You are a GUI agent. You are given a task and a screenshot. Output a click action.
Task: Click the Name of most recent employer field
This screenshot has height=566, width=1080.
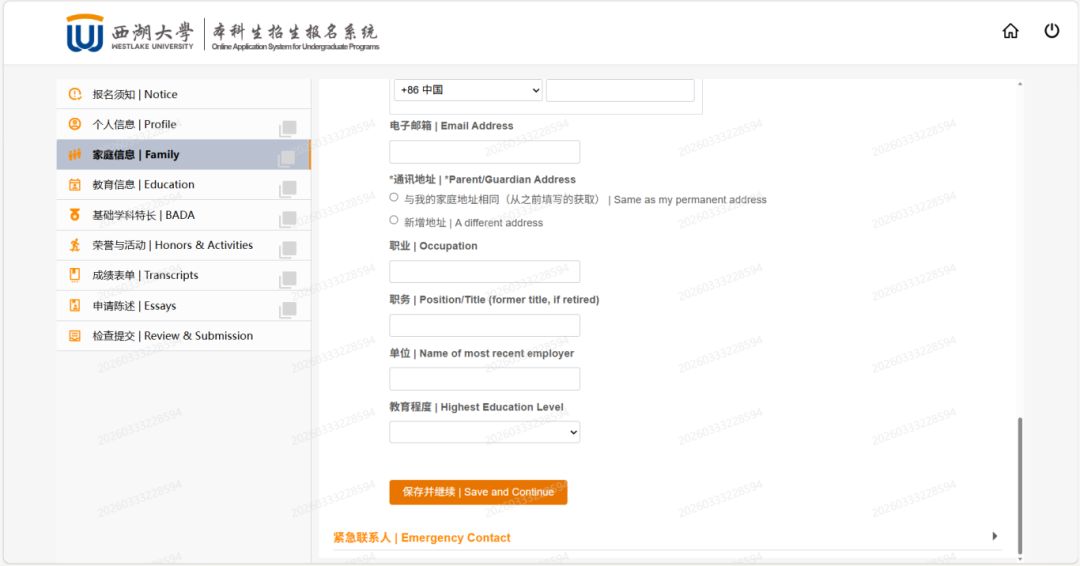[x=484, y=379]
